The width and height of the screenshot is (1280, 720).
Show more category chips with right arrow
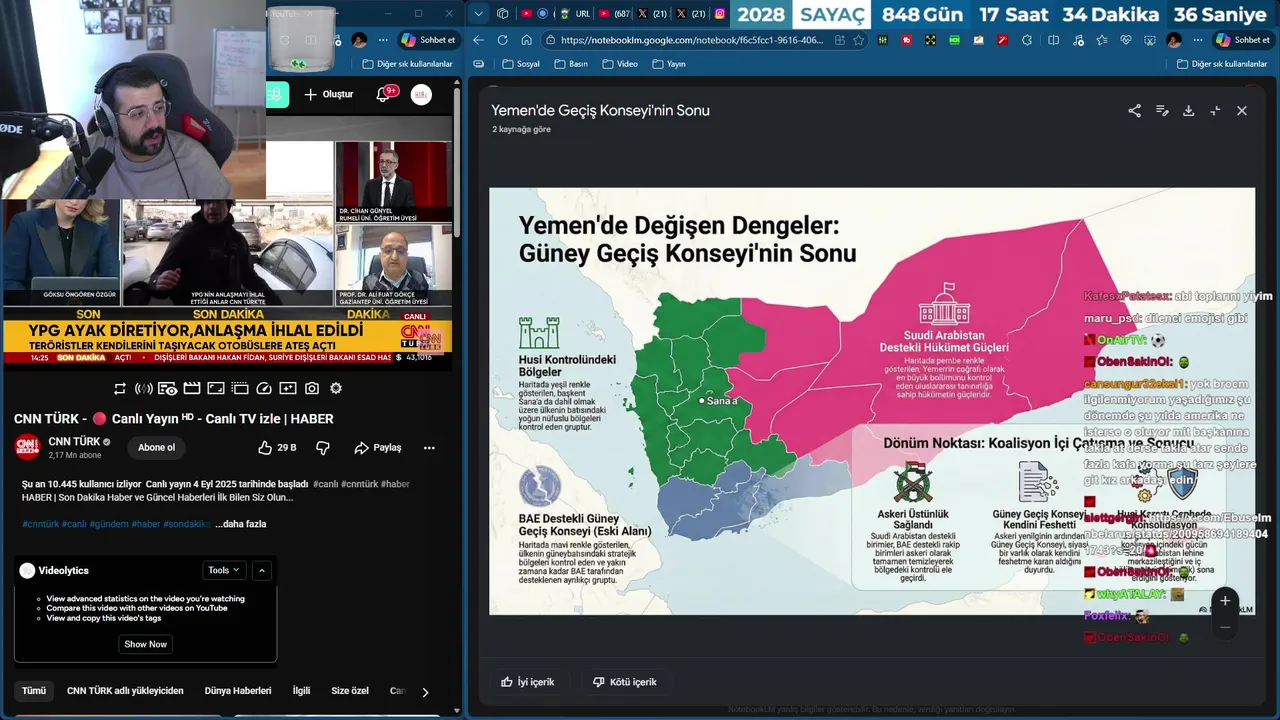[x=425, y=691]
